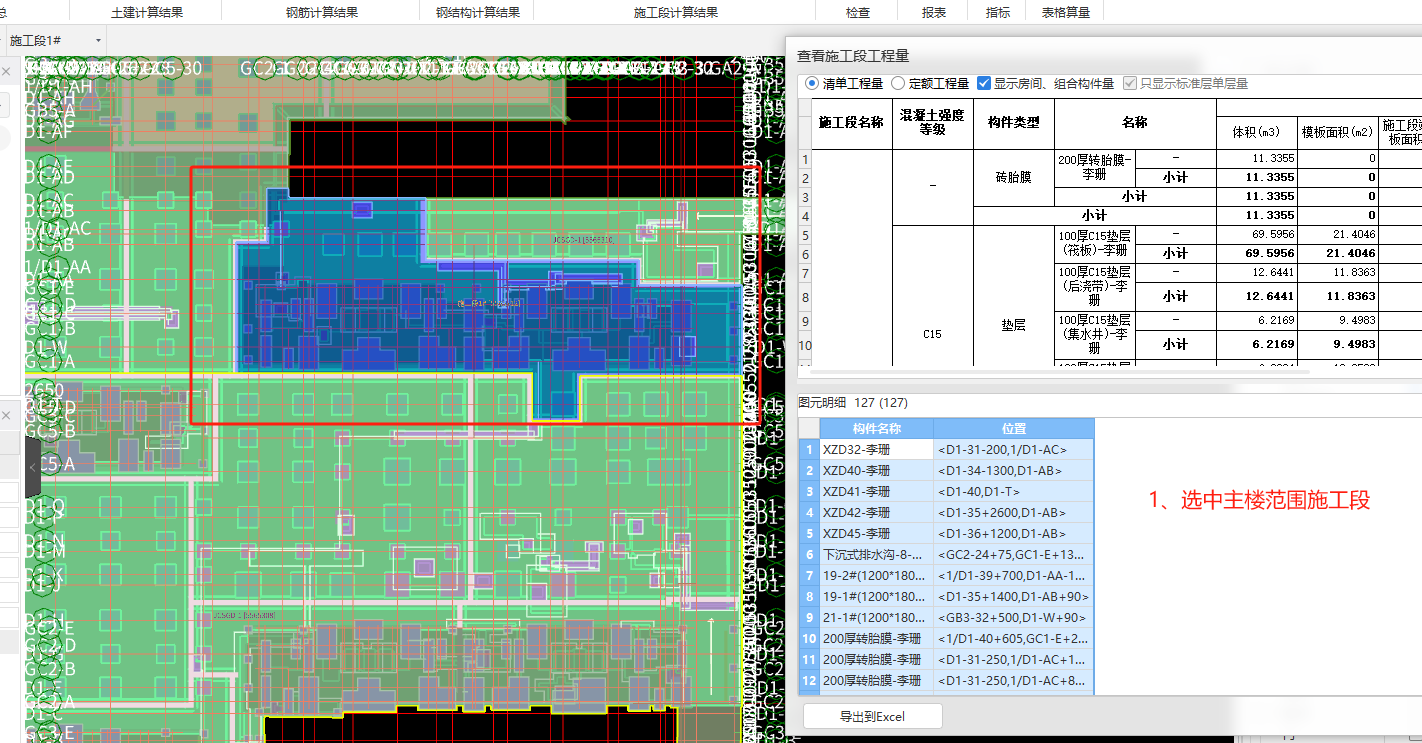
Task: Open the 表格算量 ribbon group
Action: (1066, 12)
